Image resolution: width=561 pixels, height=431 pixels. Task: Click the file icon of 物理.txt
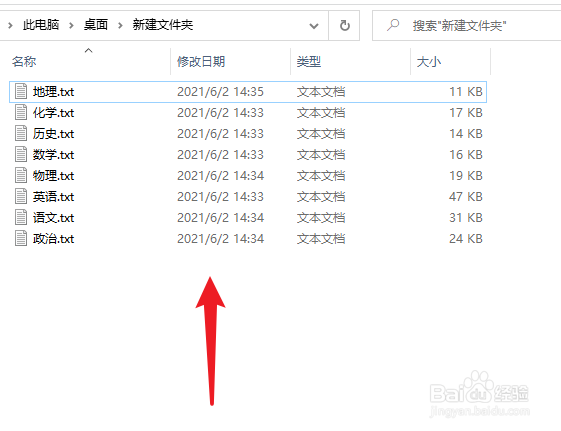pyautogui.click(x=21, y=175)
